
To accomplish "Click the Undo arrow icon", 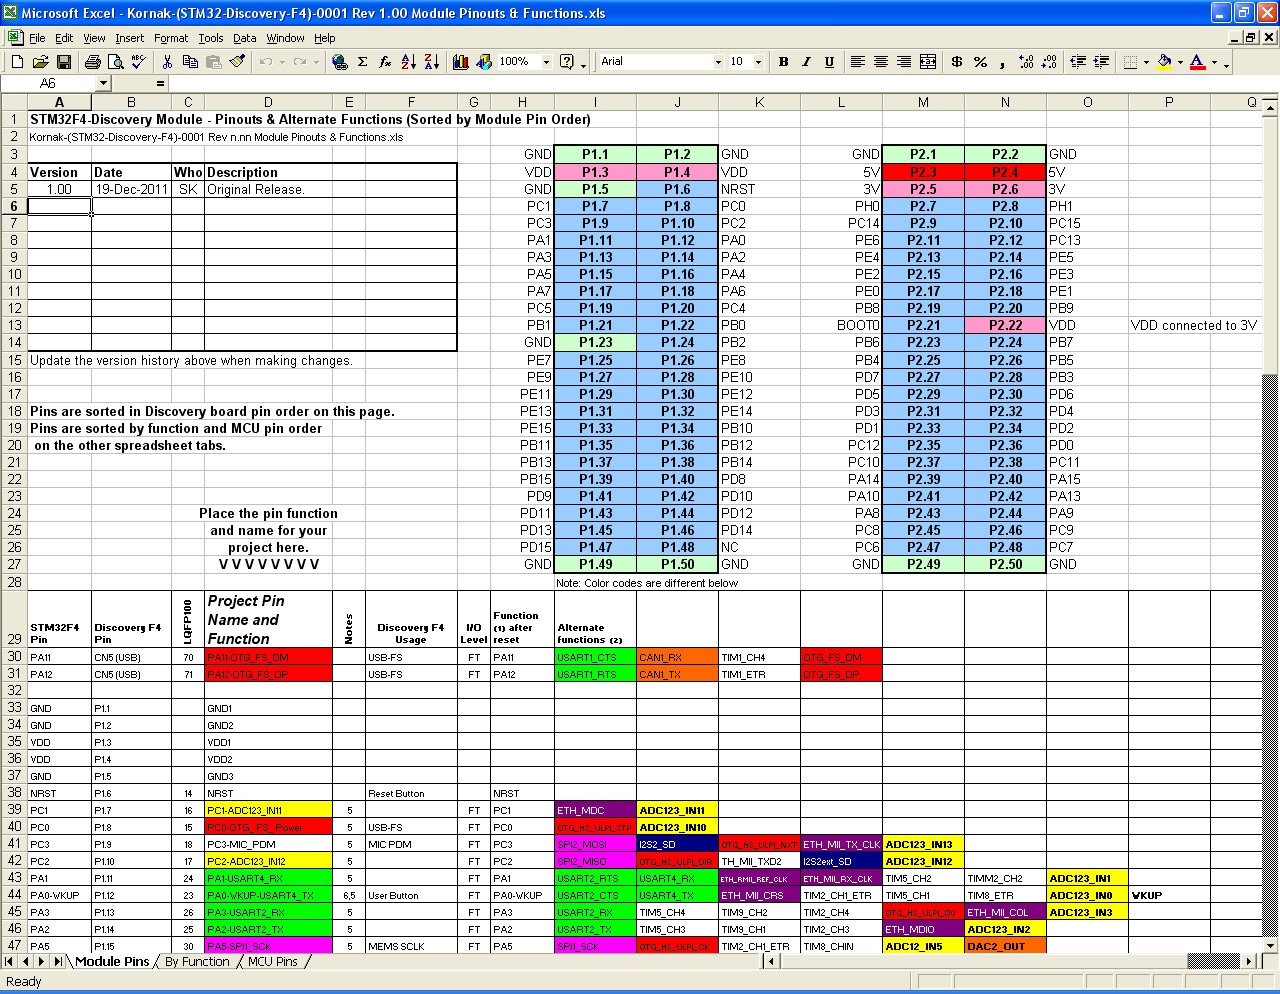I will 265,62.
